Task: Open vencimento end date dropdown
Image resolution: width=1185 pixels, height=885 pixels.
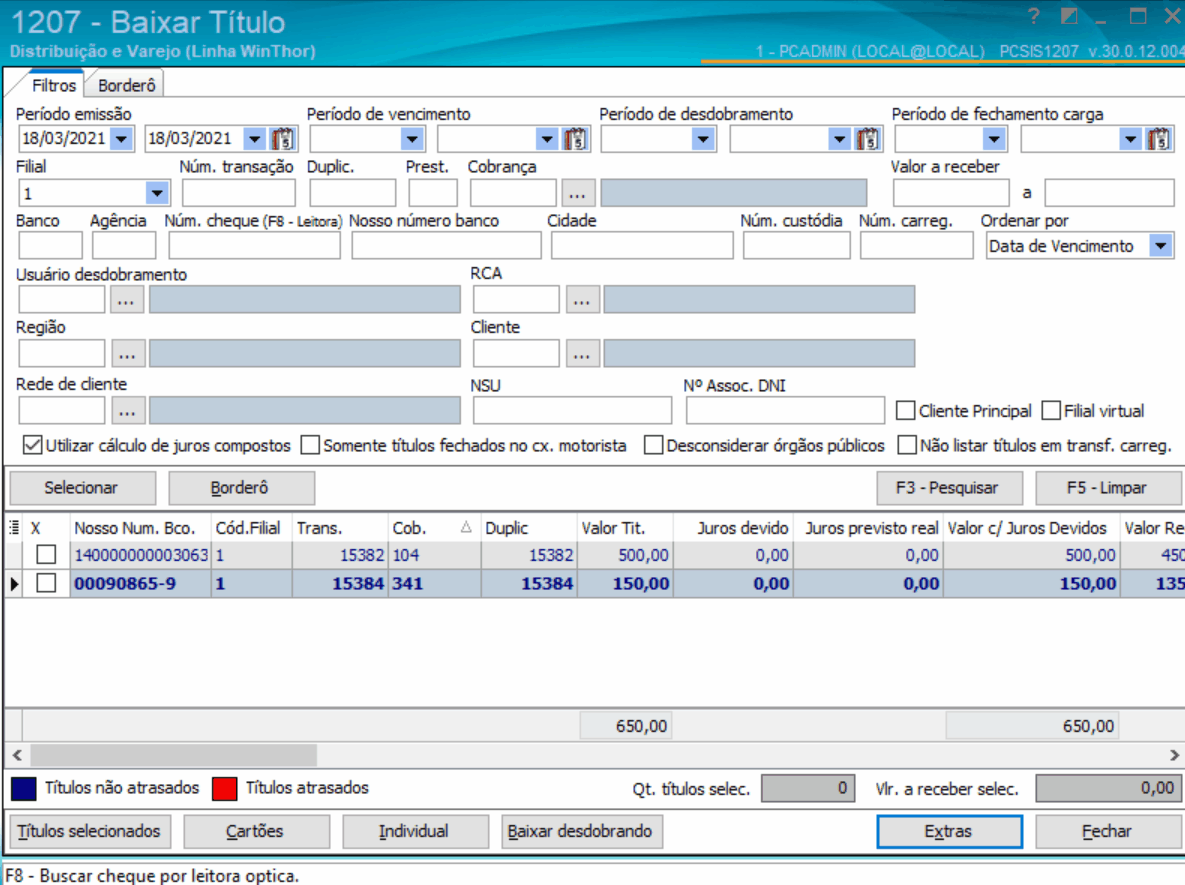Action: 546,139
